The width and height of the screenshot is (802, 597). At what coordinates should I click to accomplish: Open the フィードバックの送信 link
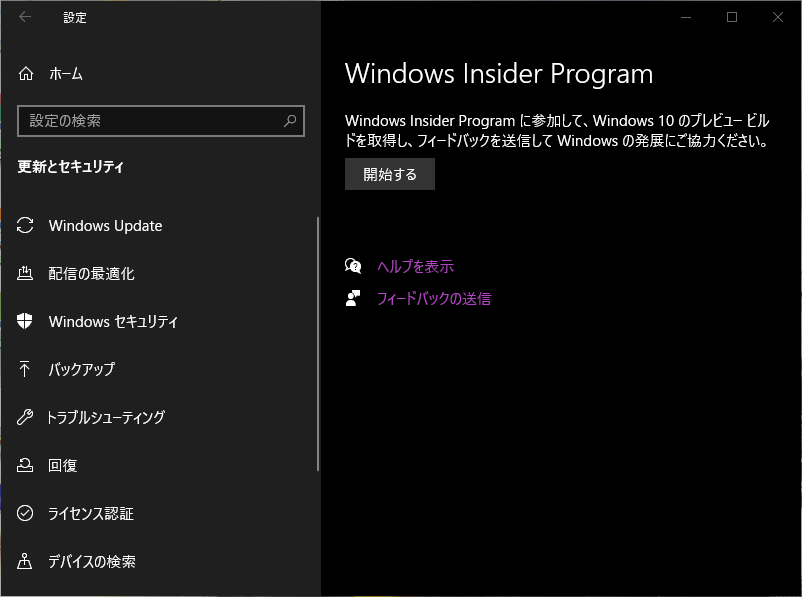pos(434,298)
